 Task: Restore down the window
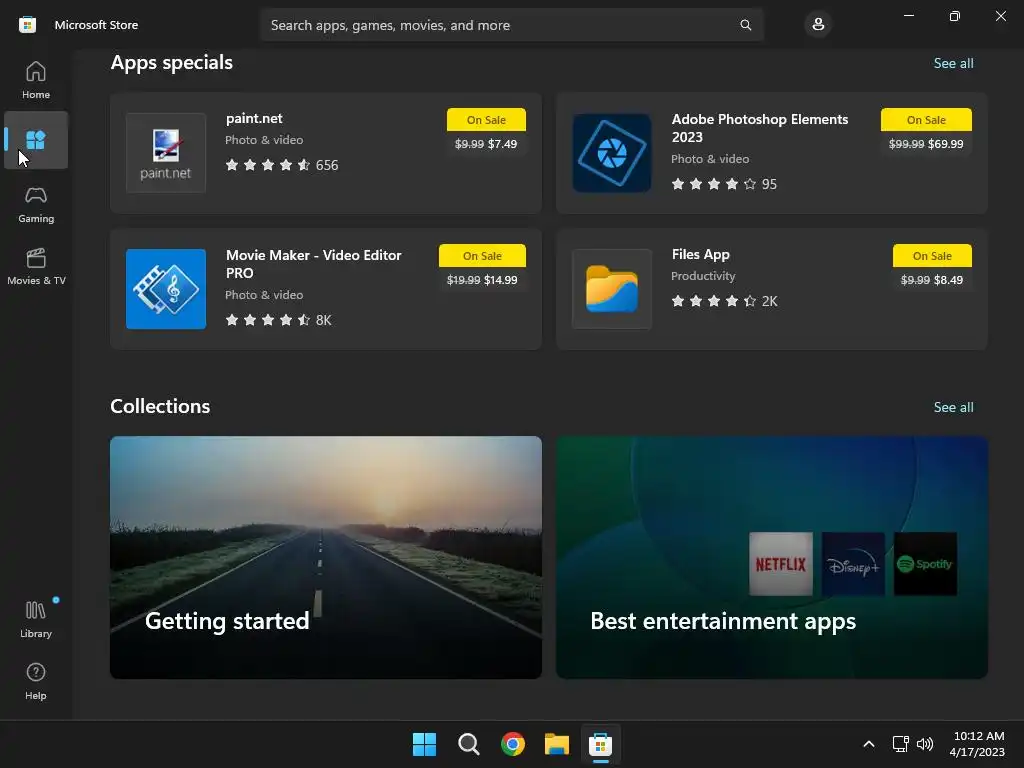click(954, 16)
